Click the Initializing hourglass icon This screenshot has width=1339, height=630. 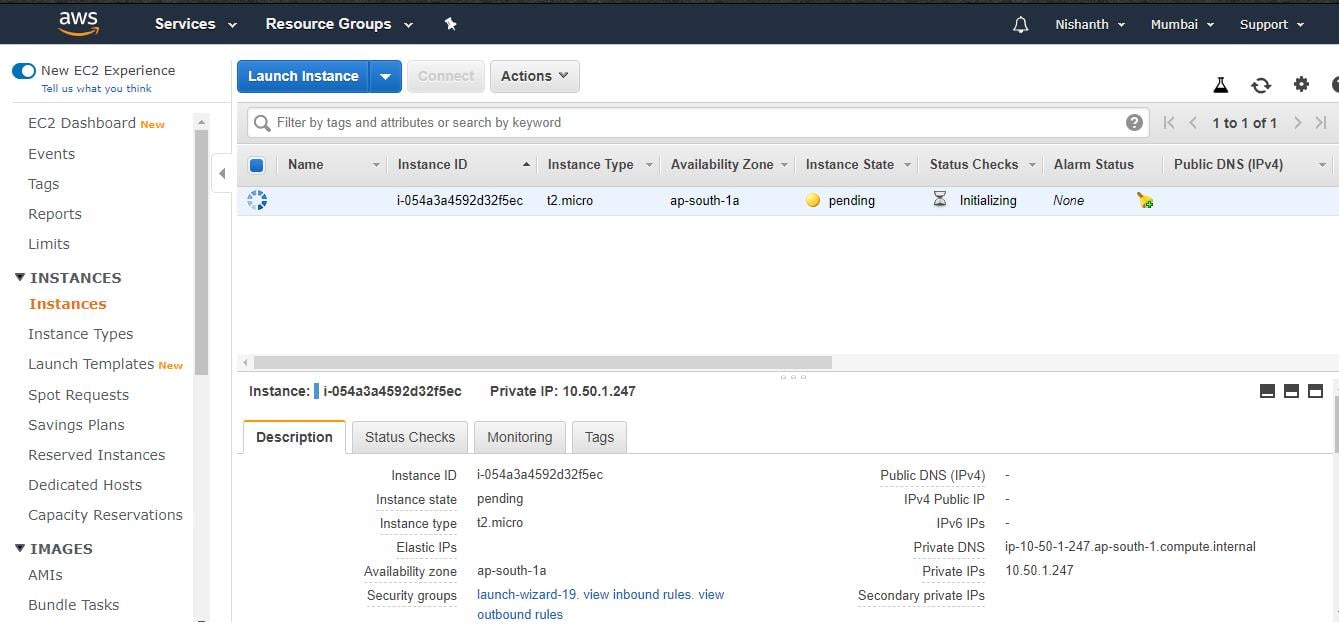click(x=939, y=200)
